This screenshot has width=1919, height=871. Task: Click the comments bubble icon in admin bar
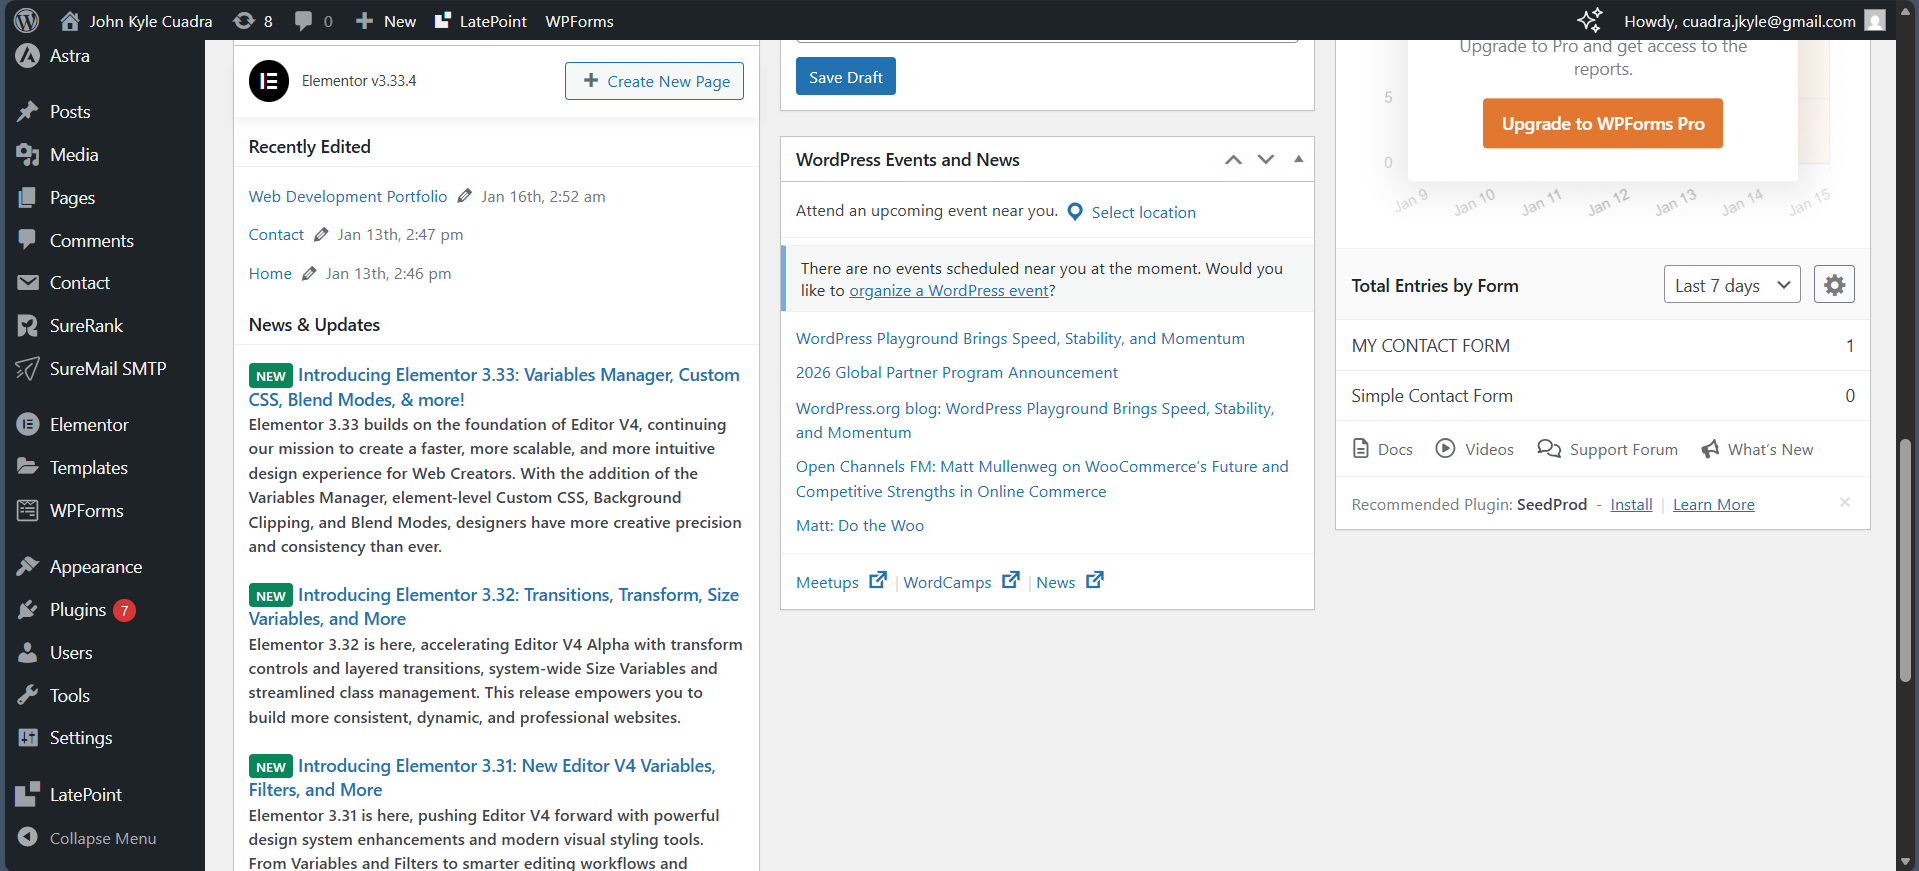(304, 21)
